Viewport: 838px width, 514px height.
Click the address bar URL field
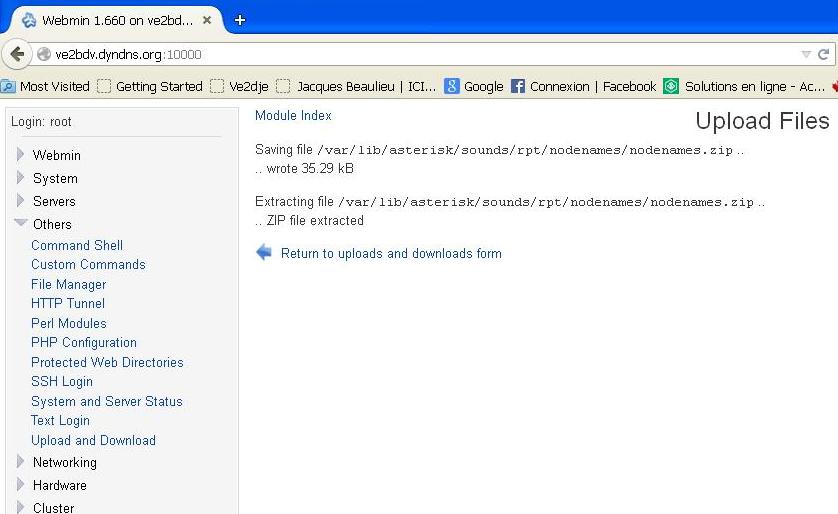coord(400,54)
